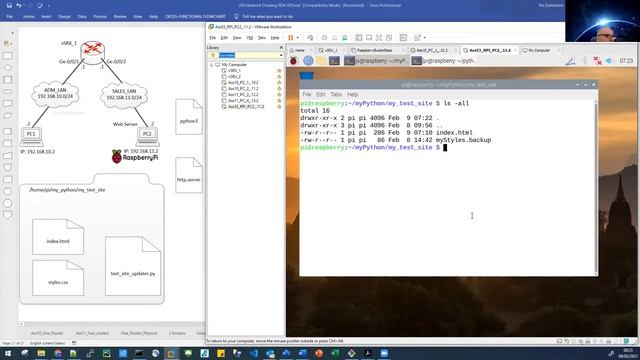Click the VMware pause VM button

pyautogui.click(x=291, y=38)
